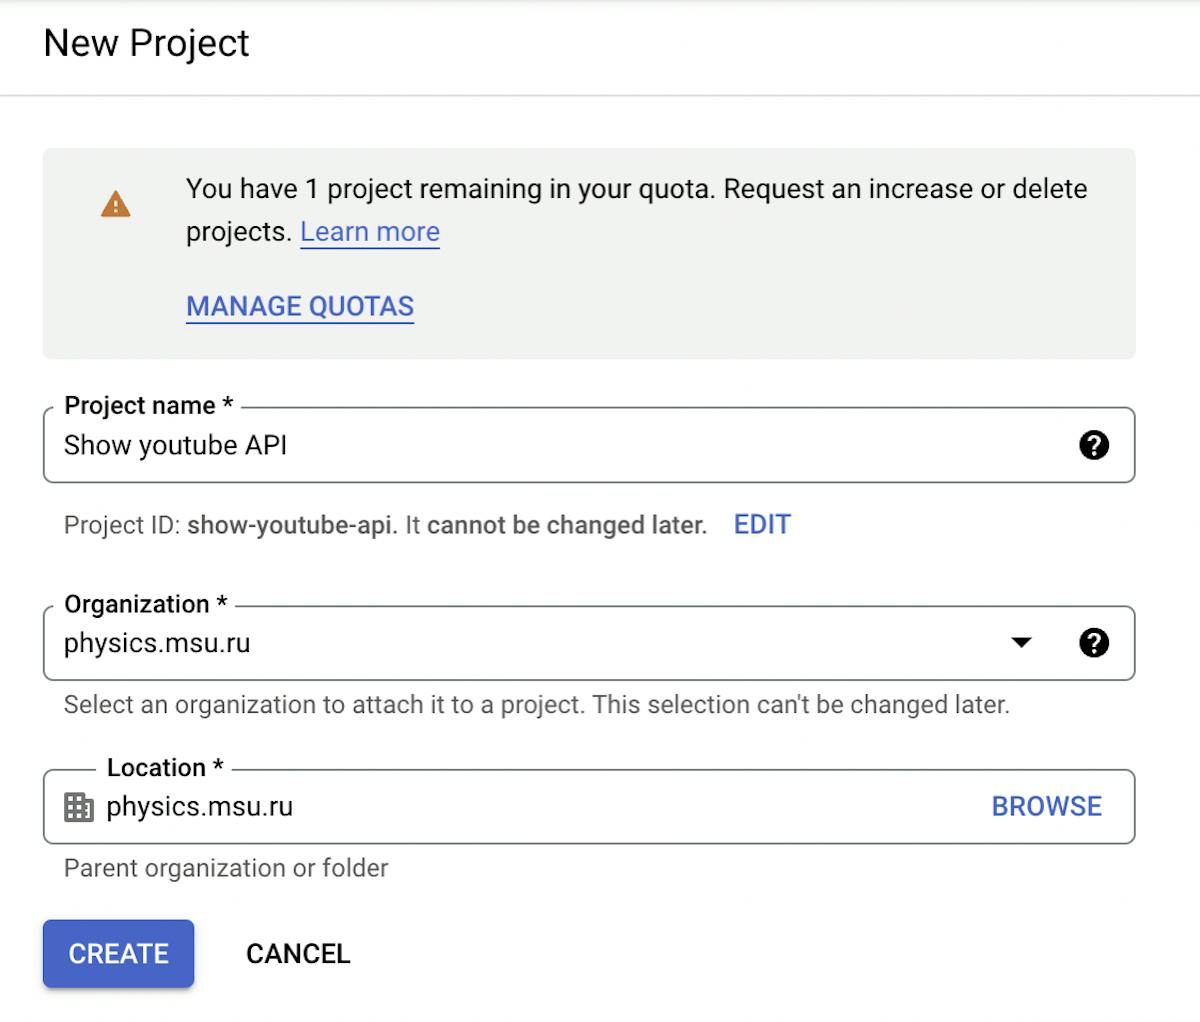This screenshot has height=1022, width=1200.
Task: Click the quota remaining warning message
Action: pyautogui.click(x=636, y=189)
